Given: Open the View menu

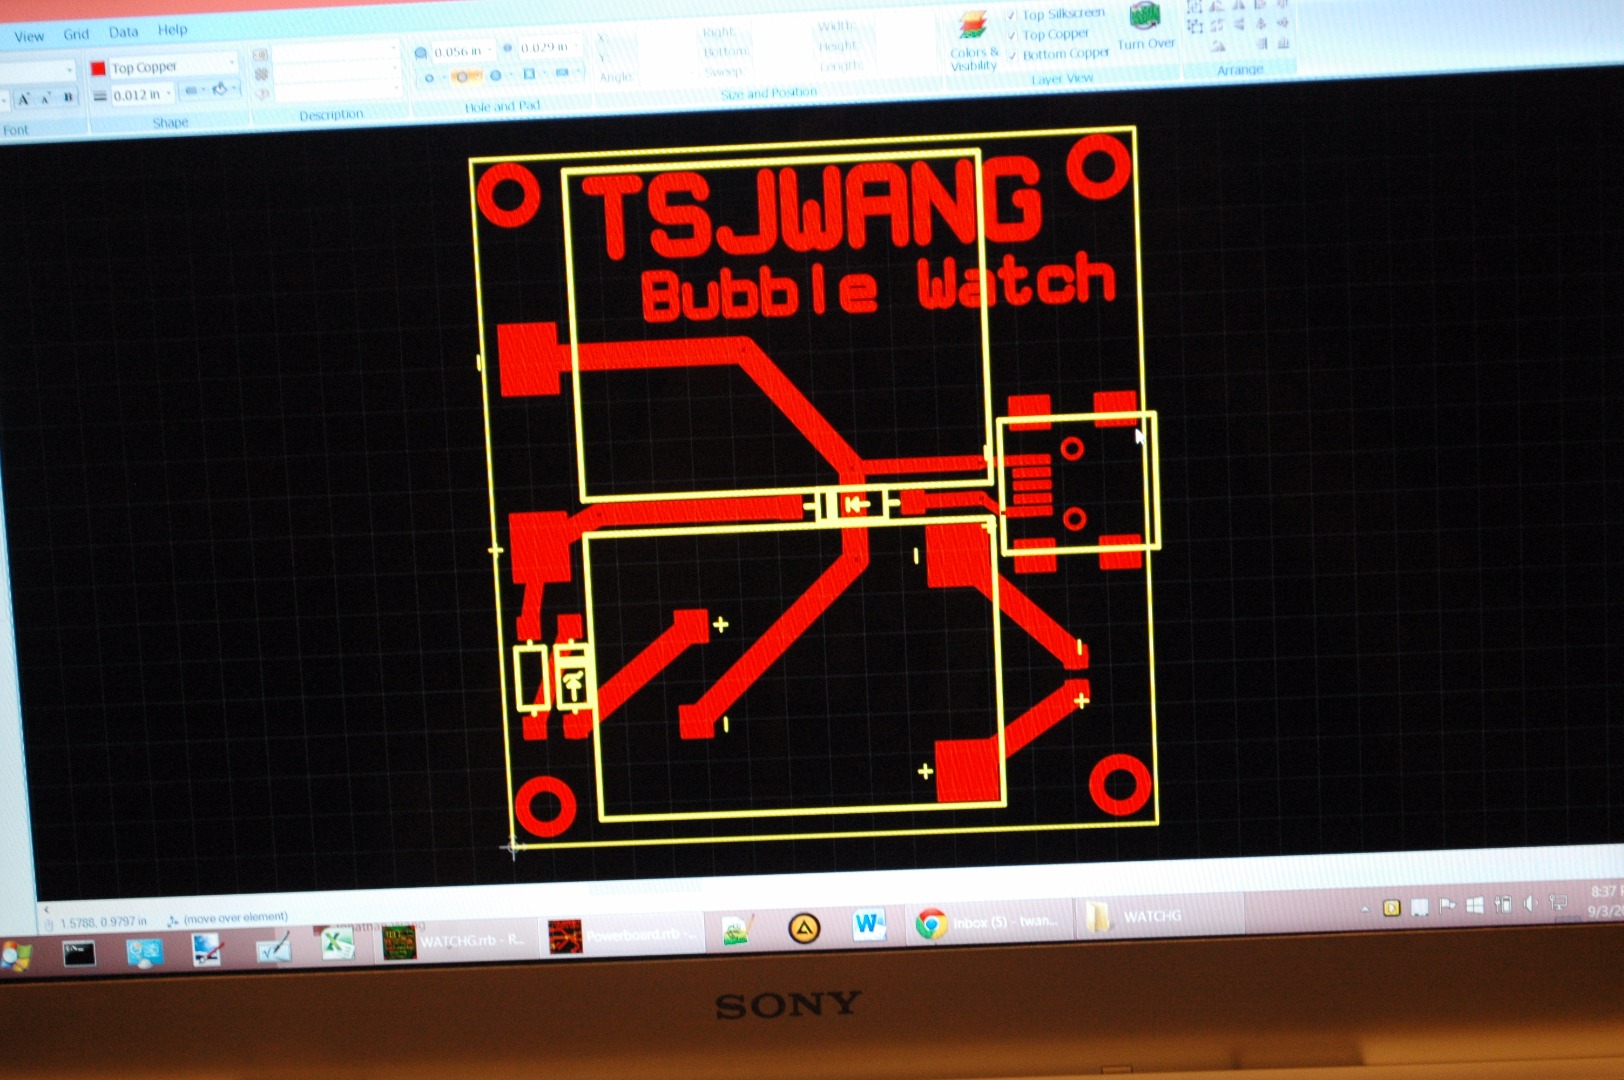Looking at the screenshot, I should (29, 37).
